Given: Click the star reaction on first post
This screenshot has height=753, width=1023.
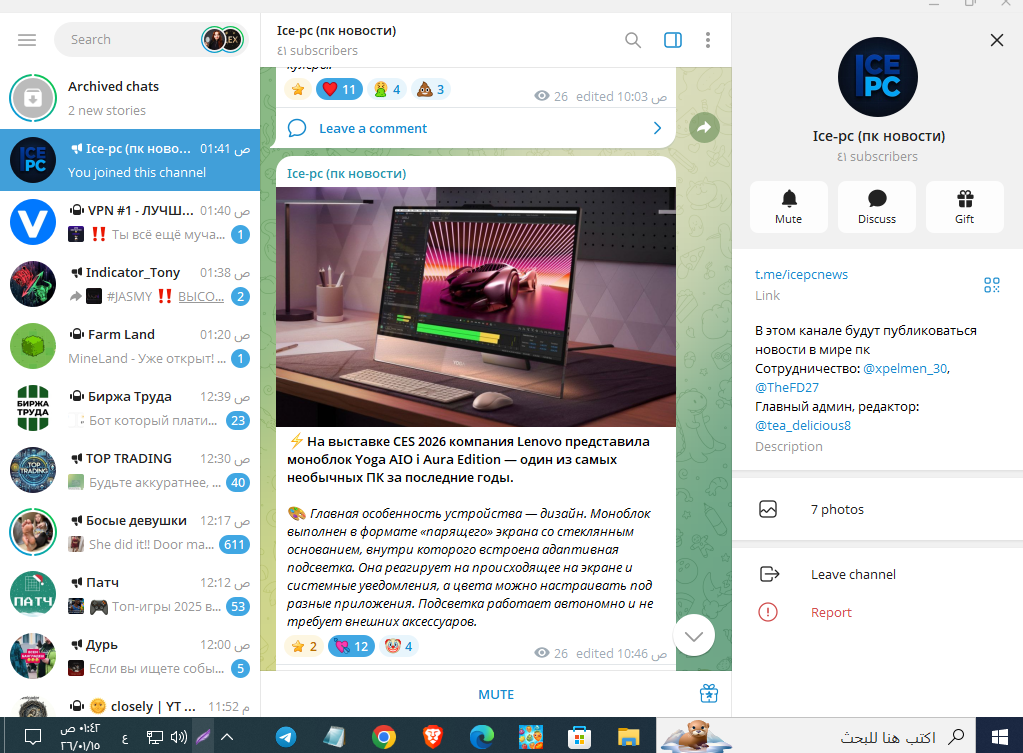Looking at the screenshot, I should point(298,89).
